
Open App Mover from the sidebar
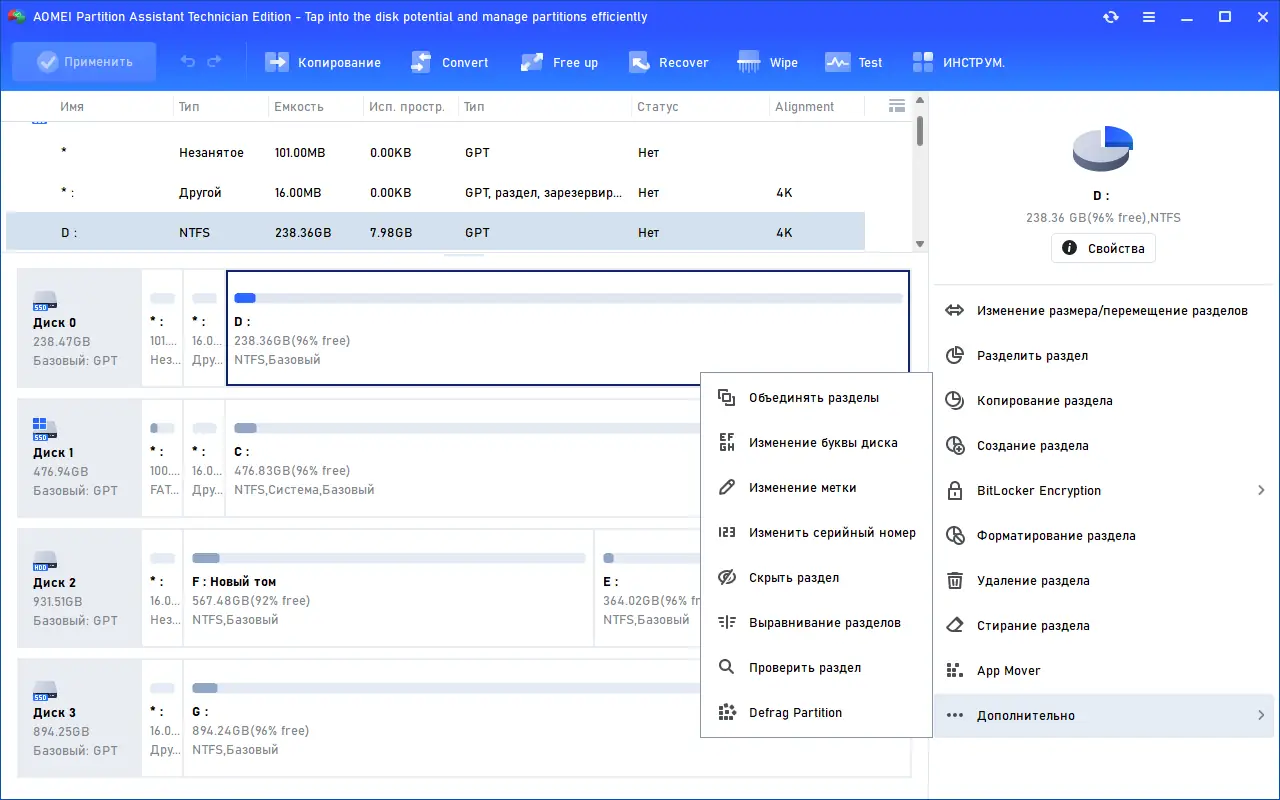(x=1008, y=670)
